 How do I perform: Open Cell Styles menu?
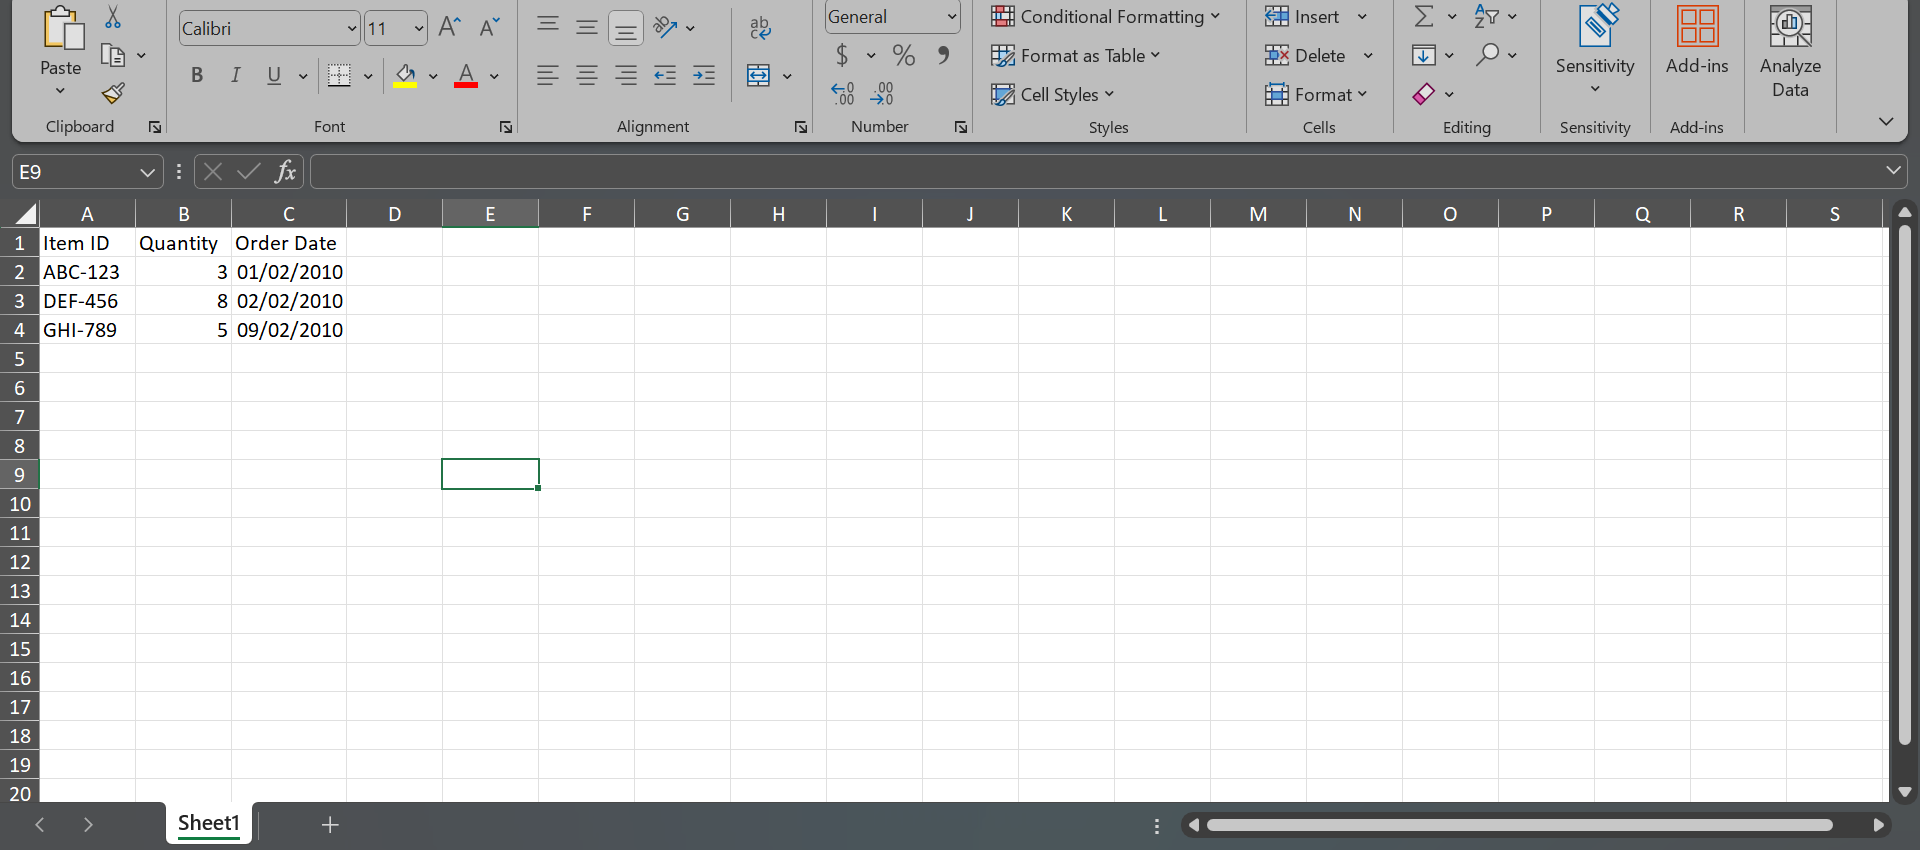[x=1053, y=95]
